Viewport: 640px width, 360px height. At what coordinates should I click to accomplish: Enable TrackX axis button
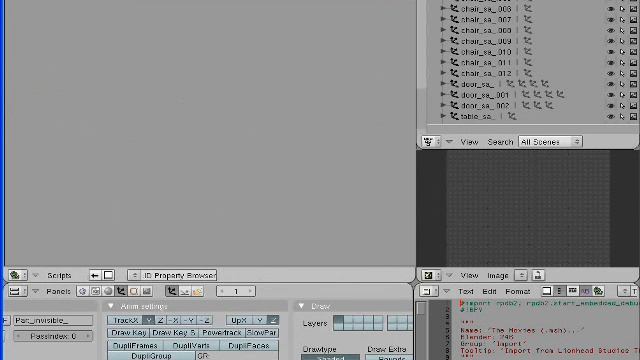pyautogui.click(x=125, y=320)
